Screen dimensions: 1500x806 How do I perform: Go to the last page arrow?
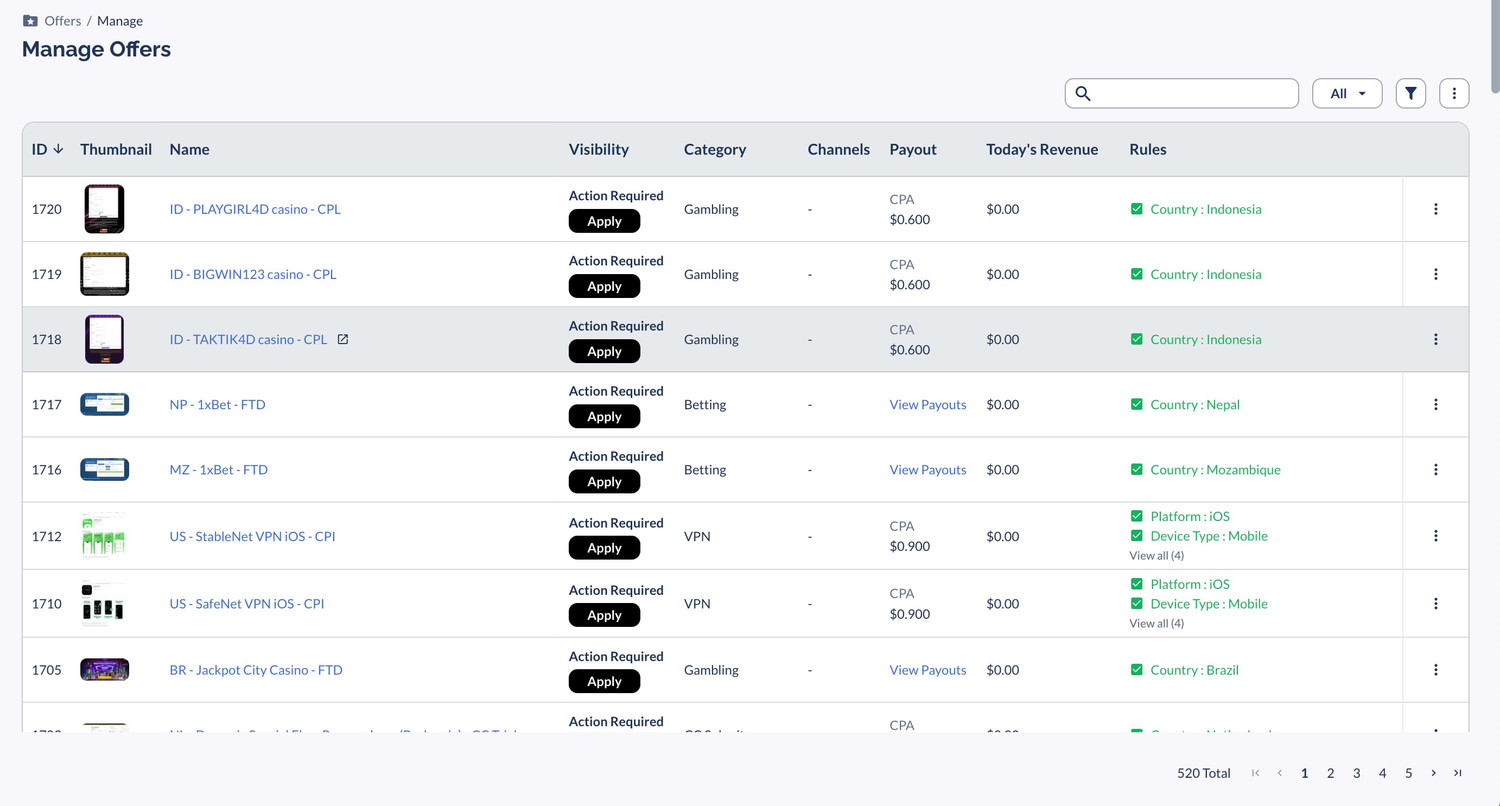(x=1458, y=773)
